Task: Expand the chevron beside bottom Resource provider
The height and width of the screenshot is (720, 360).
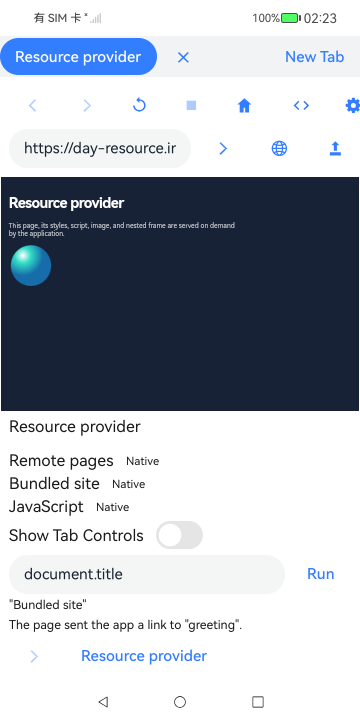Action: point(34,656)
